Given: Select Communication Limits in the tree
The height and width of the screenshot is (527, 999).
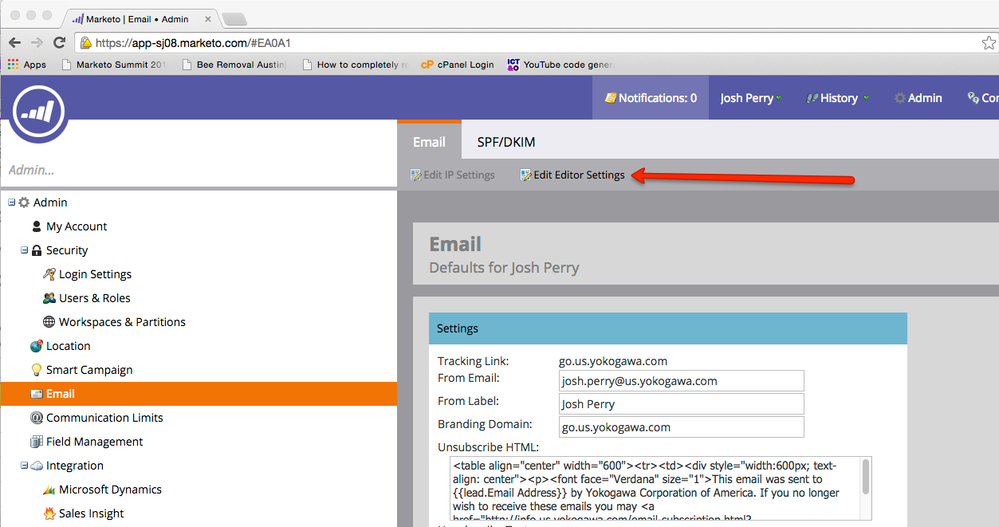Looking at the screenshot, I should 104,417.
